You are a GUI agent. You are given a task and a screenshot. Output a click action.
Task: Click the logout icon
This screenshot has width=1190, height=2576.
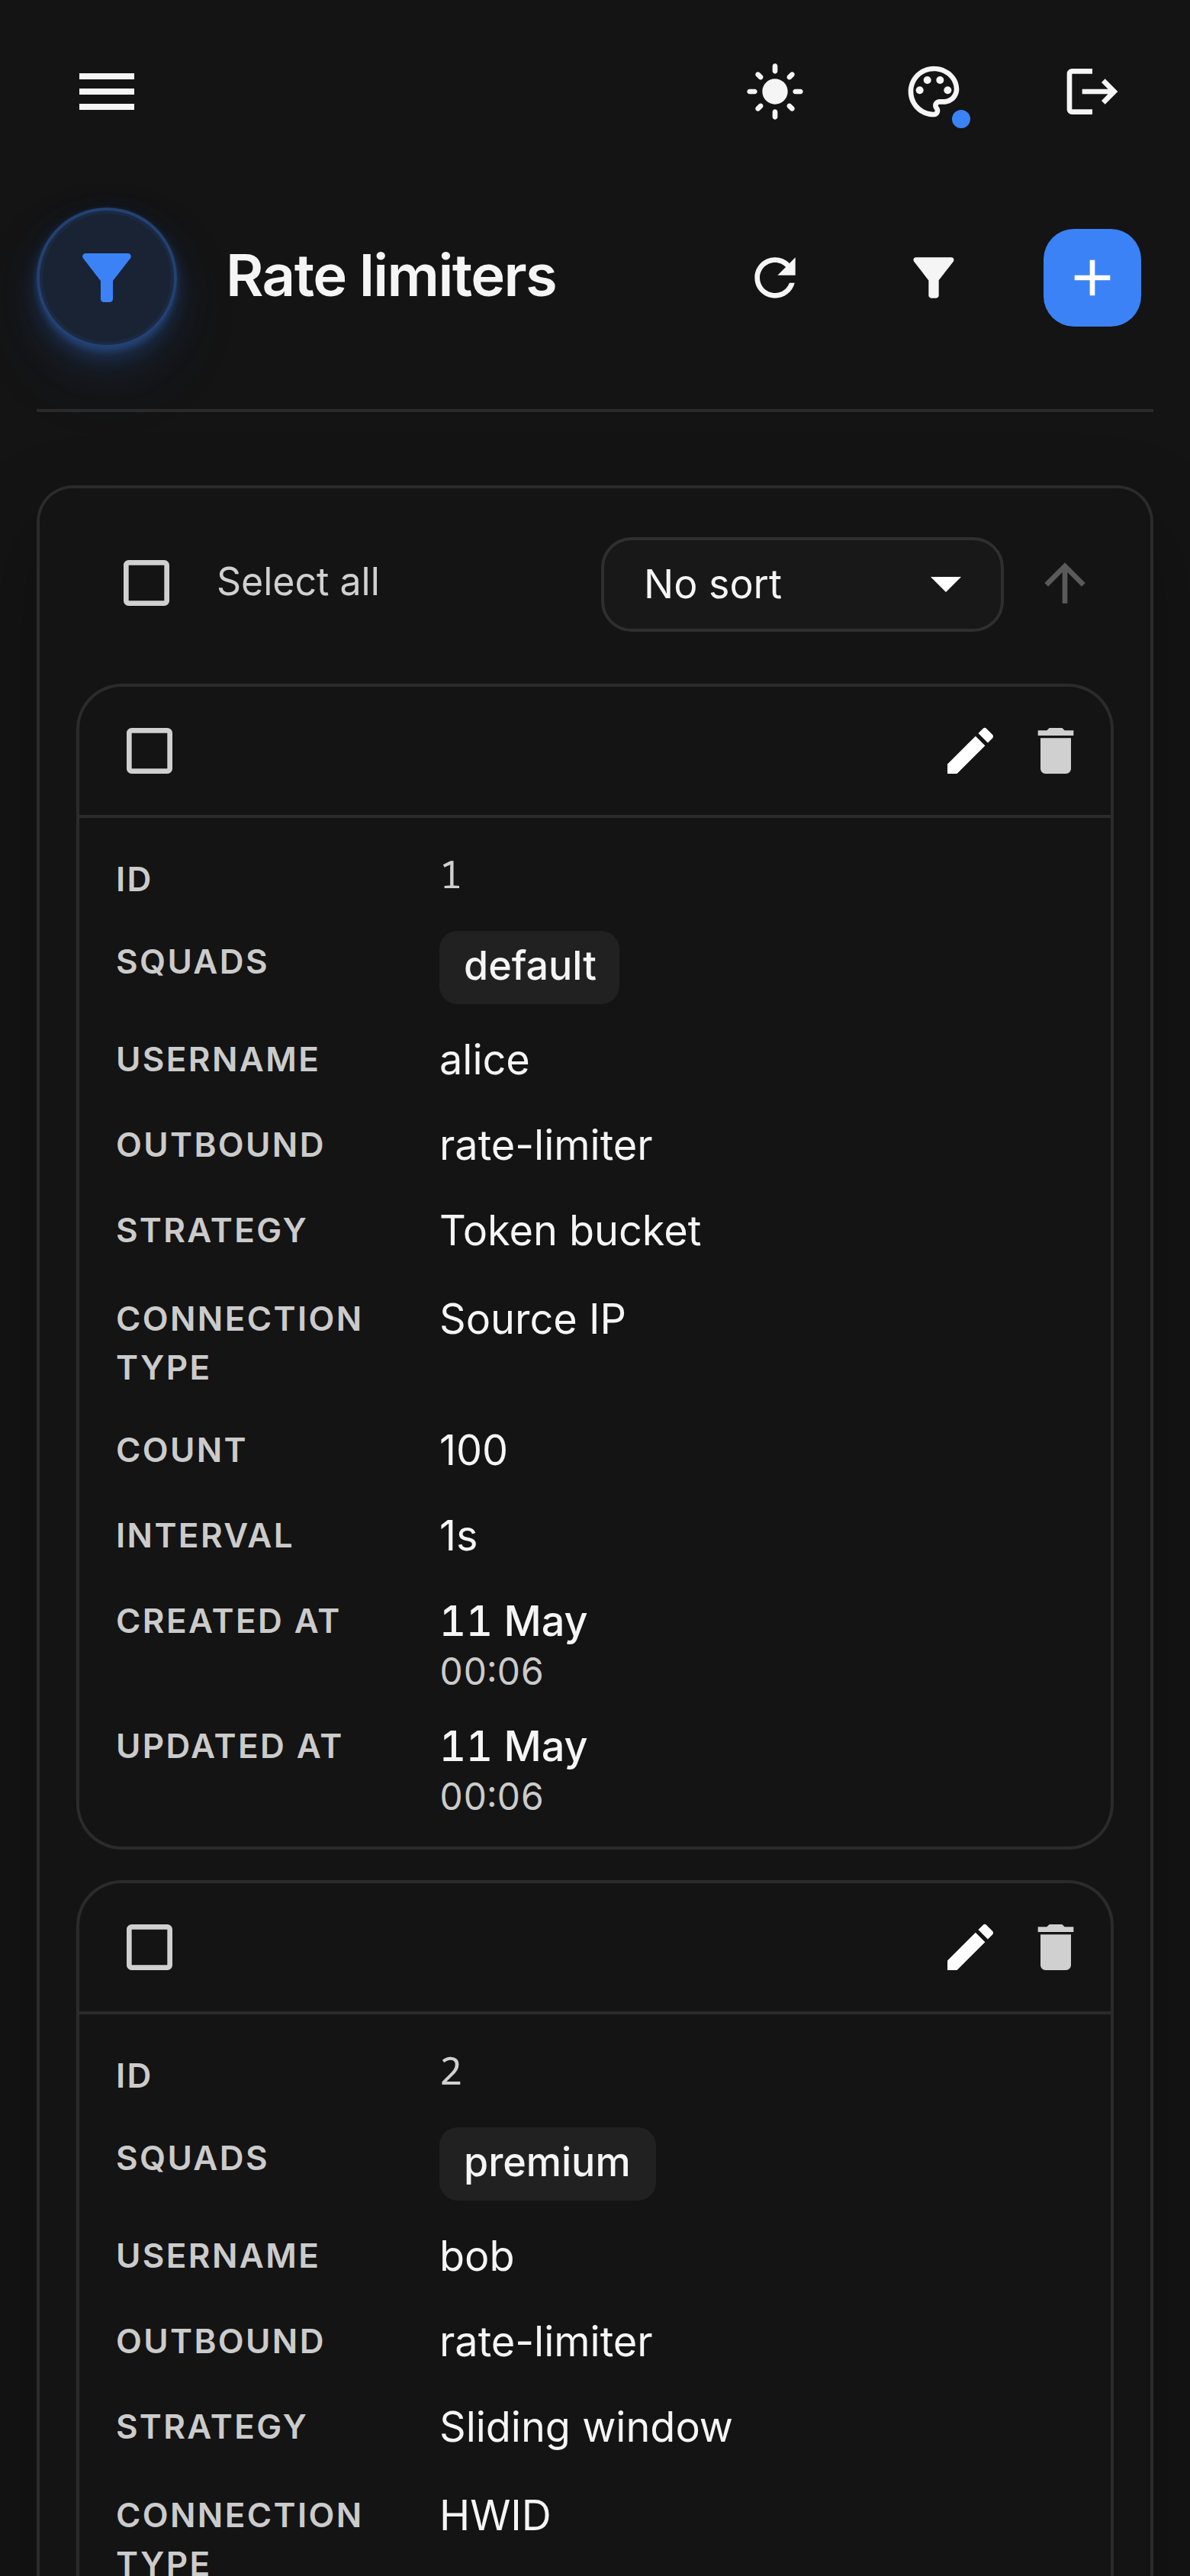click(x=1091, y=92)
